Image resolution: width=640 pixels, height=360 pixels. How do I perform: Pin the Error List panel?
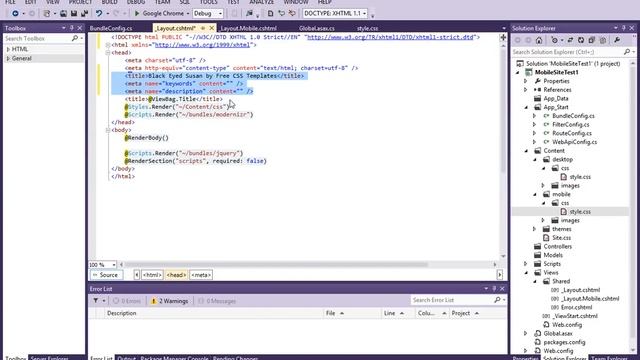pyautogui.click(x=494, y=289)
